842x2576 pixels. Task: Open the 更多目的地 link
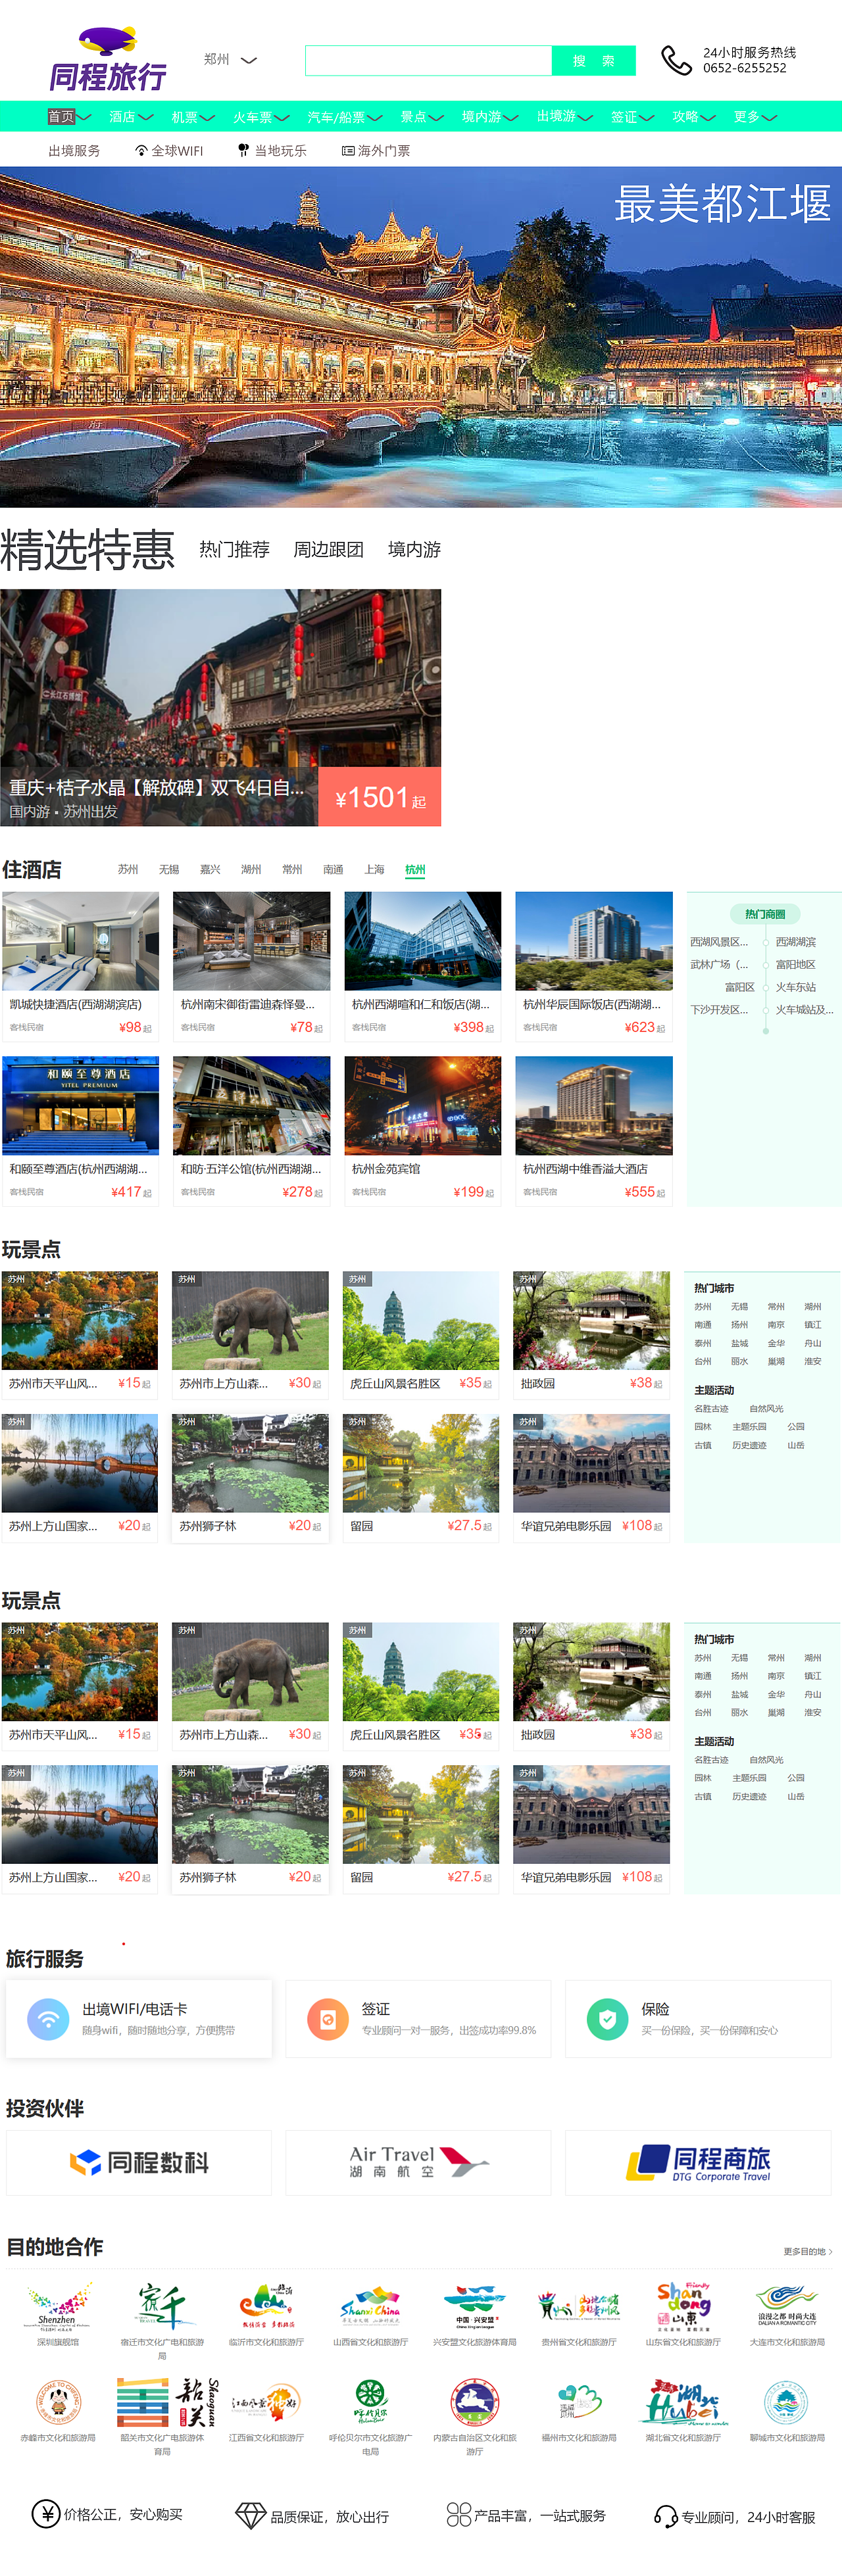click(807, 2252)
